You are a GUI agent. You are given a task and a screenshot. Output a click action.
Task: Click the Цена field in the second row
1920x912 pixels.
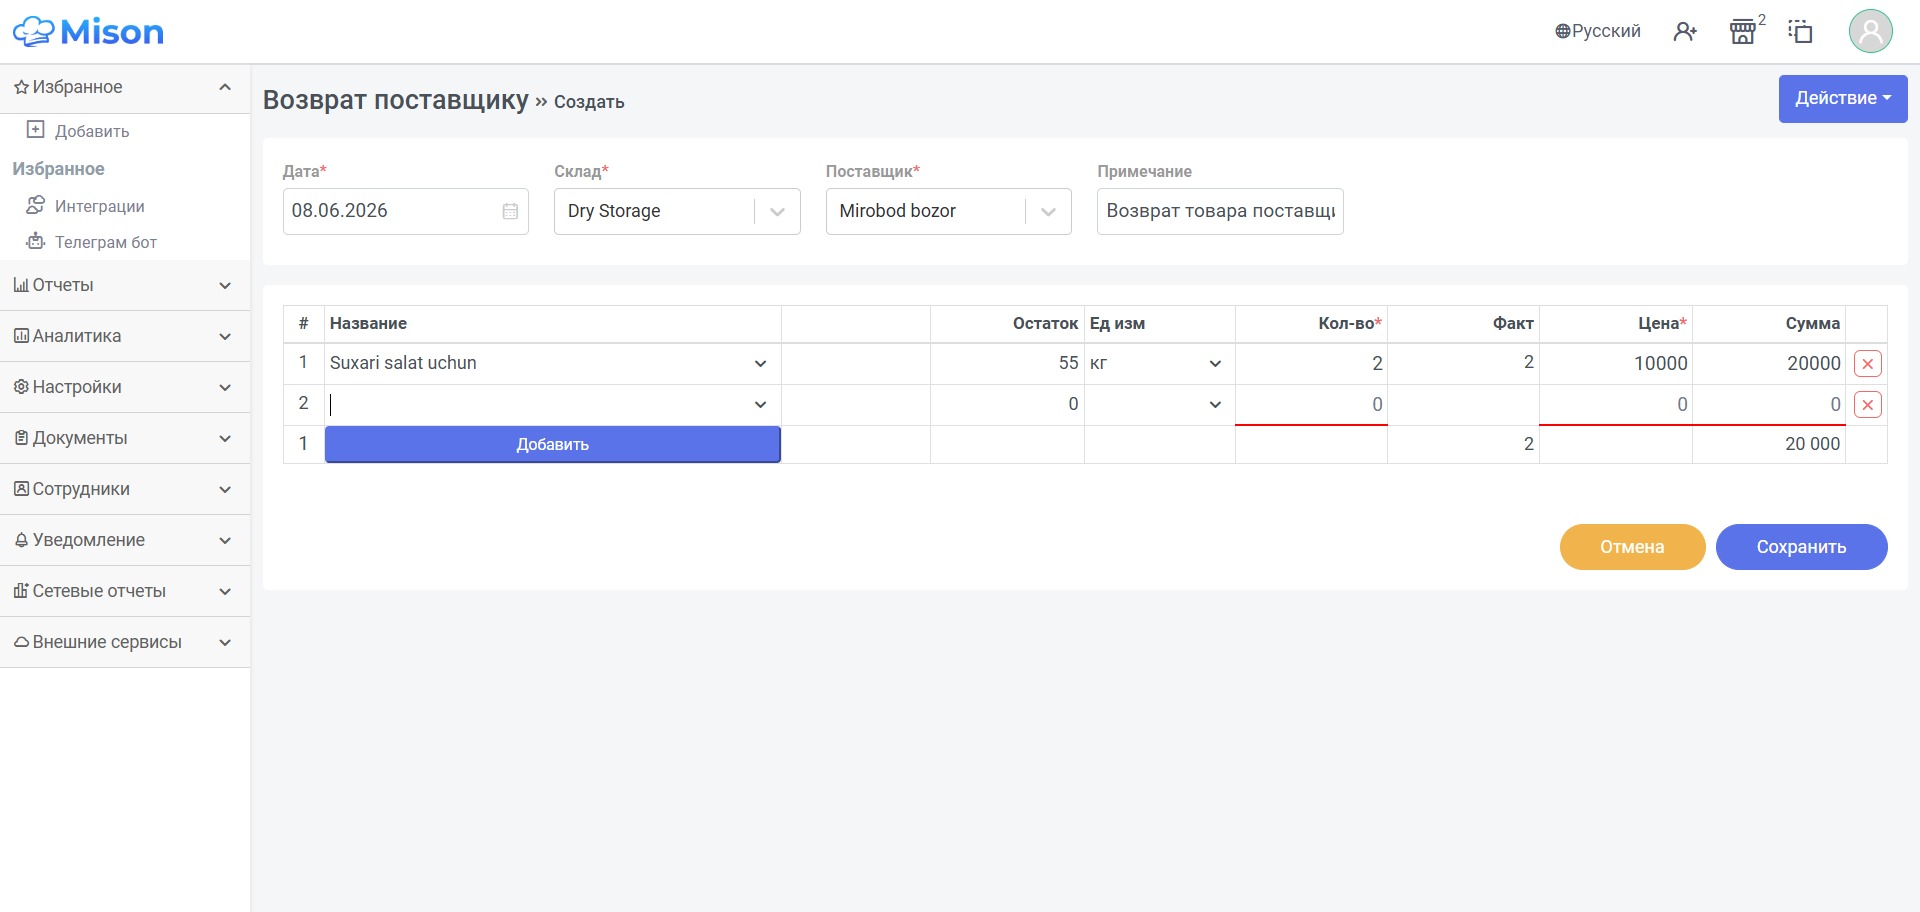(1616, 405)
